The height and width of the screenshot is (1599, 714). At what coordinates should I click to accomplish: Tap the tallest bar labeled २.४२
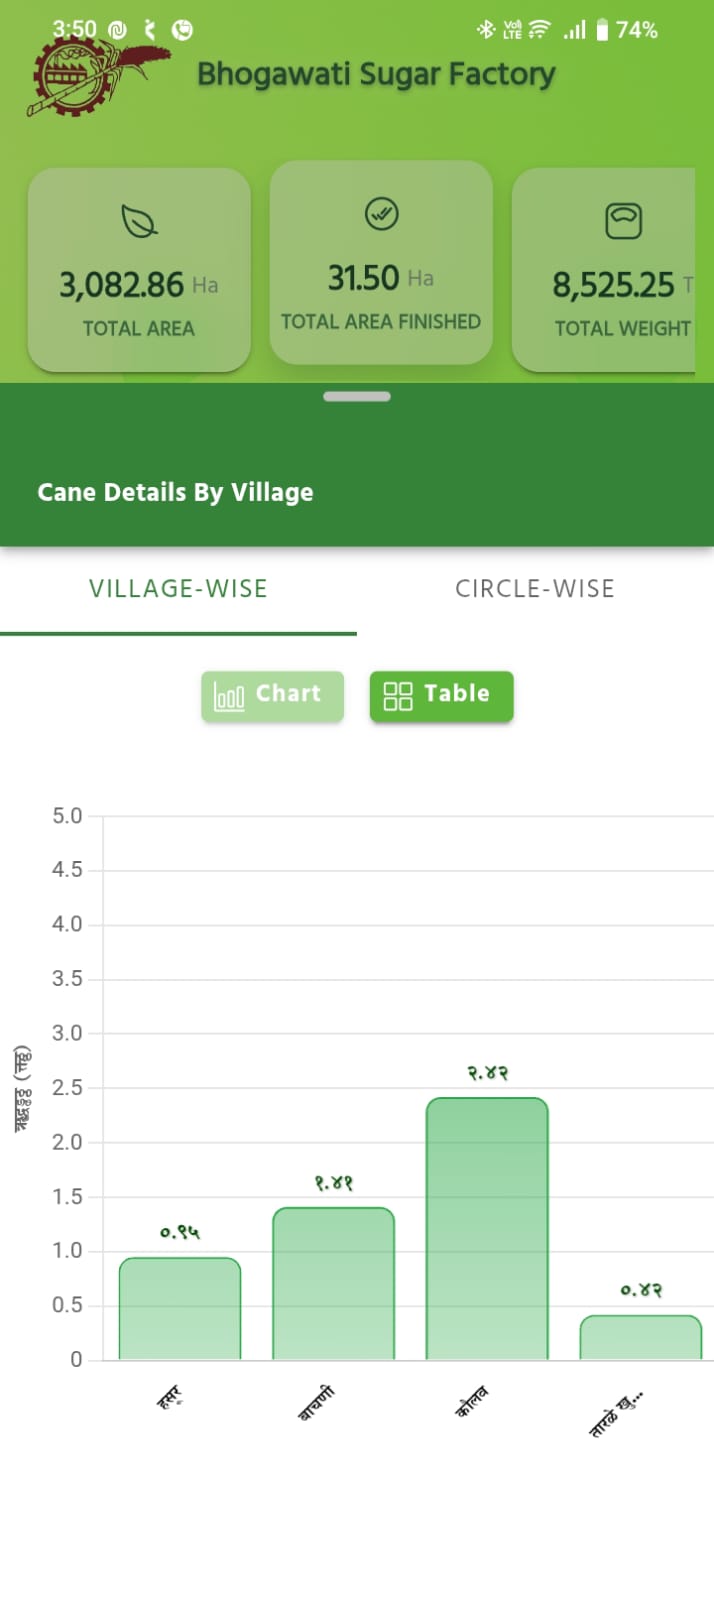click(487, 1228)
